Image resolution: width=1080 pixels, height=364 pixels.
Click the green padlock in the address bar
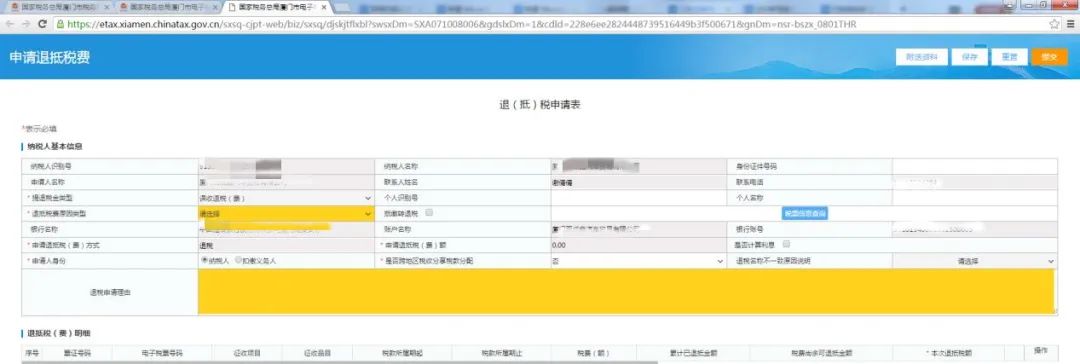pos(61,24)
